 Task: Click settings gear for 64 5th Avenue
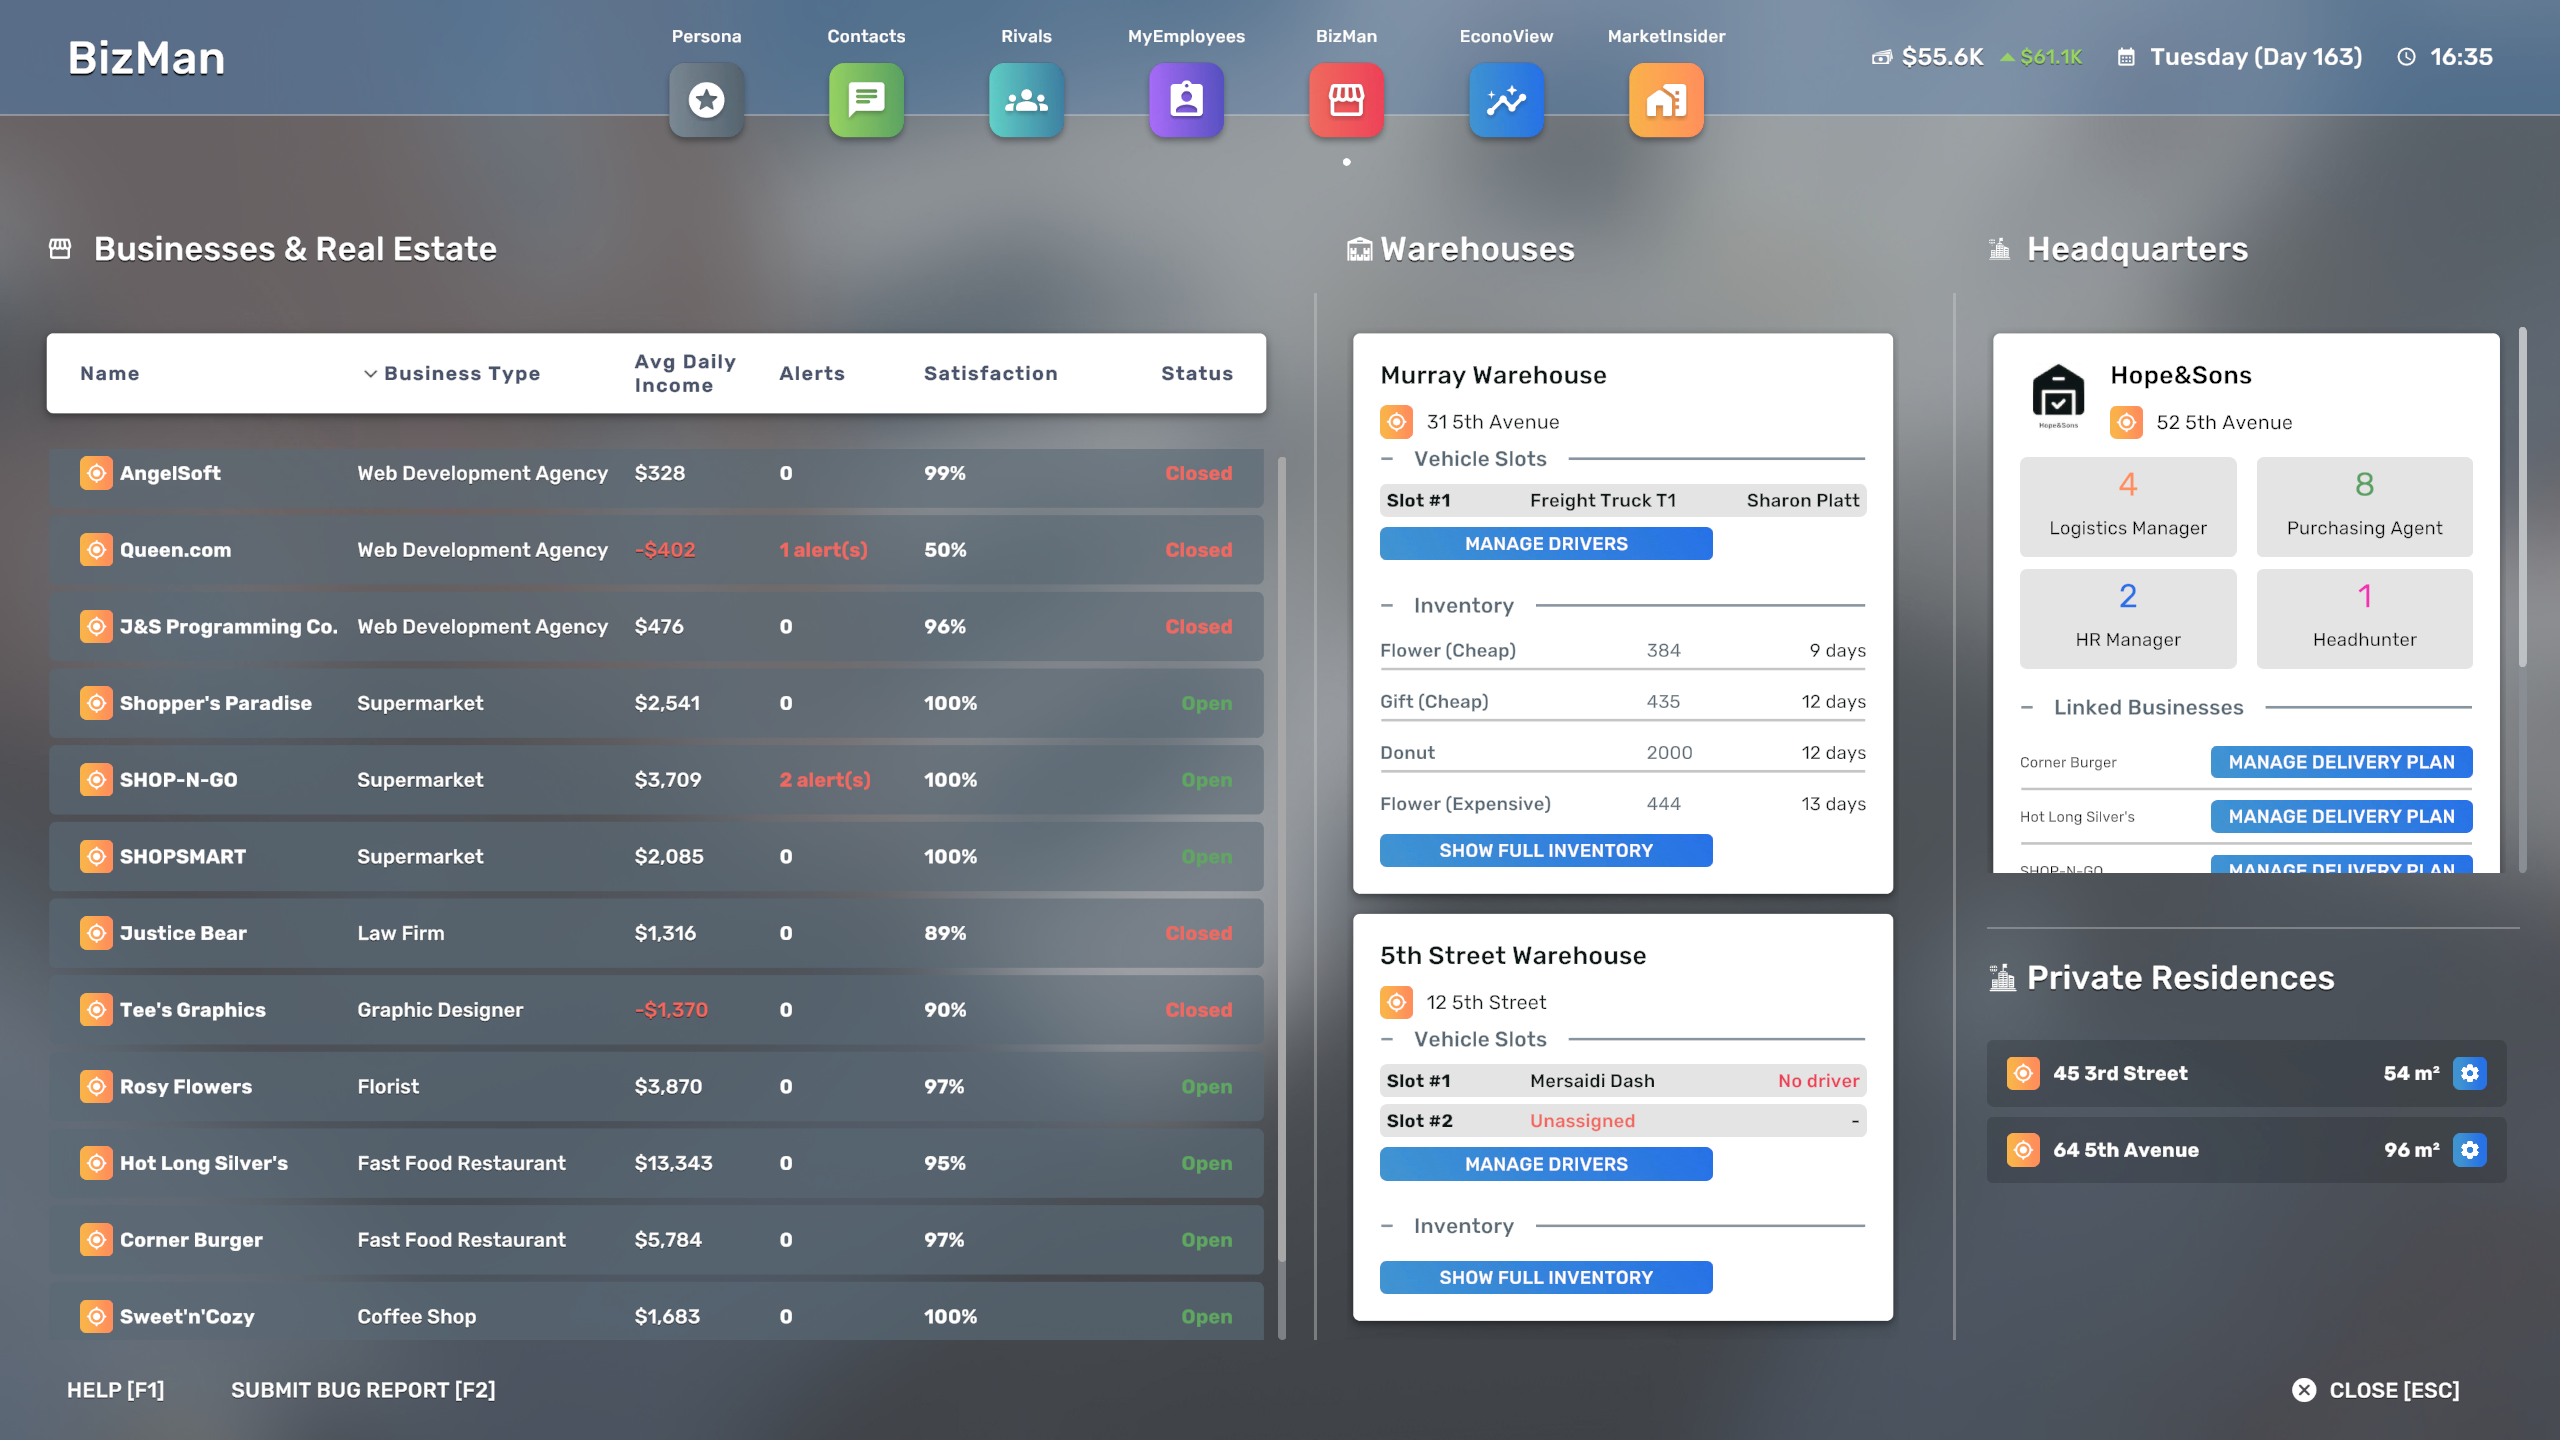pyautogui.click(x=2470, y=1150)
